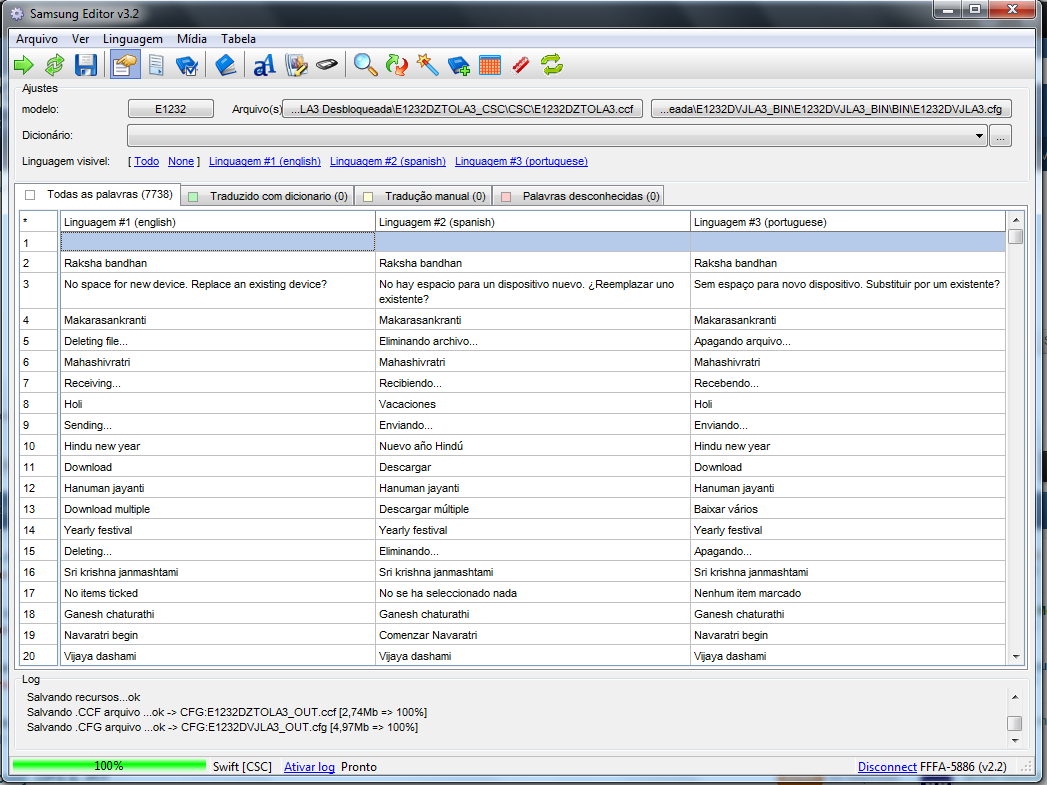Open the Ver menu
The image size is (1047, 785).
(80, 39)
